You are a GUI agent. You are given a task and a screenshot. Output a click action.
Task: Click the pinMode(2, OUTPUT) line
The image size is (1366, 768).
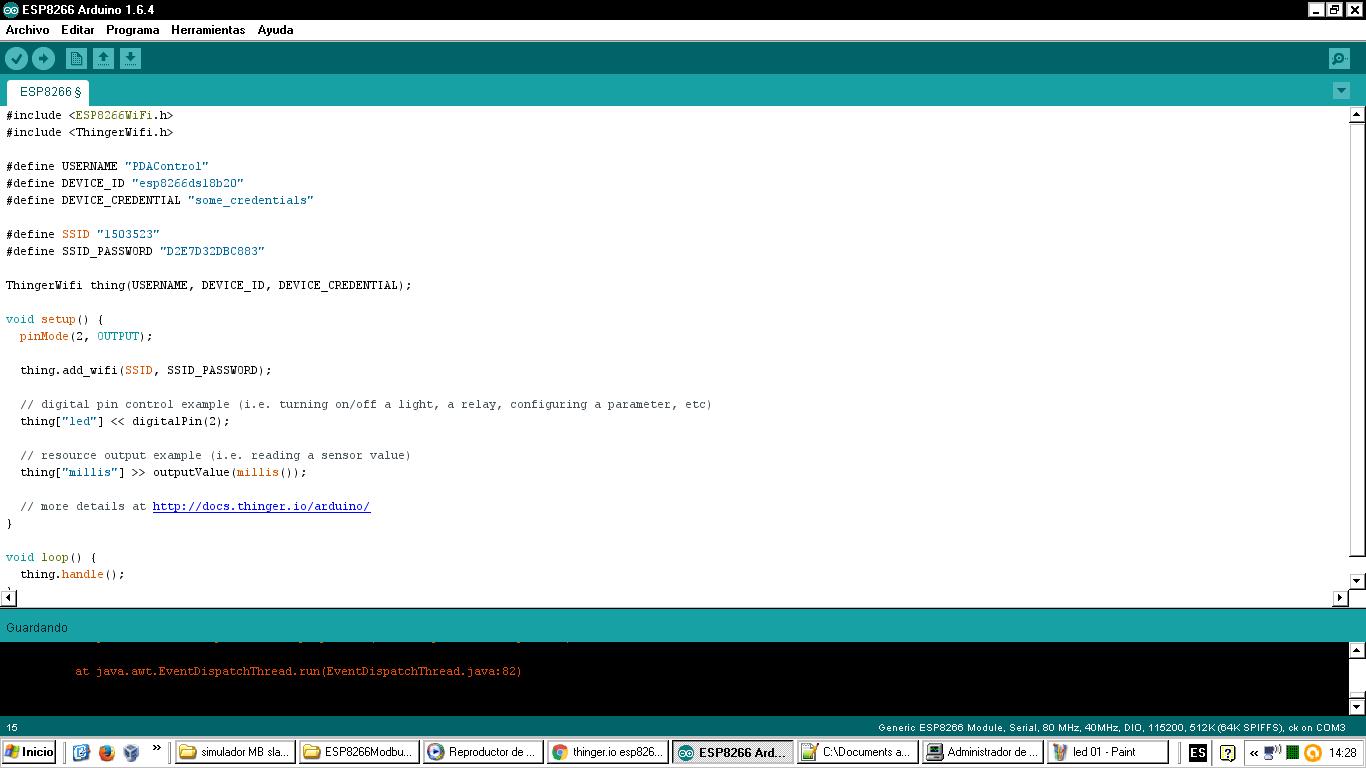coord(86,336)
